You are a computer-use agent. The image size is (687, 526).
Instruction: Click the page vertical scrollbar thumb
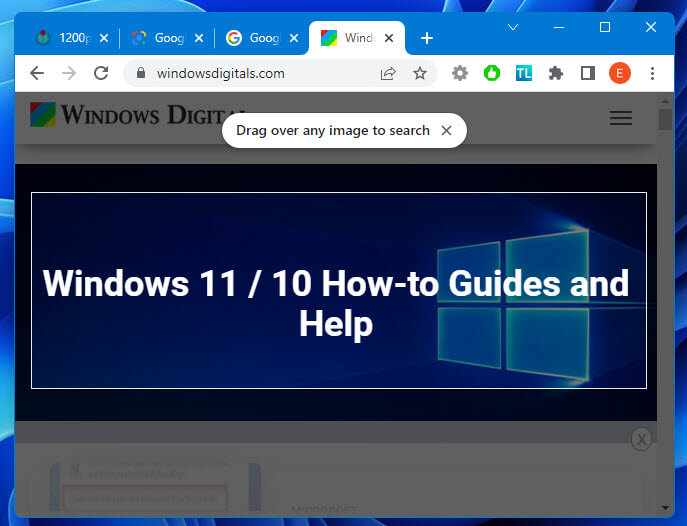tap(665, 119)
